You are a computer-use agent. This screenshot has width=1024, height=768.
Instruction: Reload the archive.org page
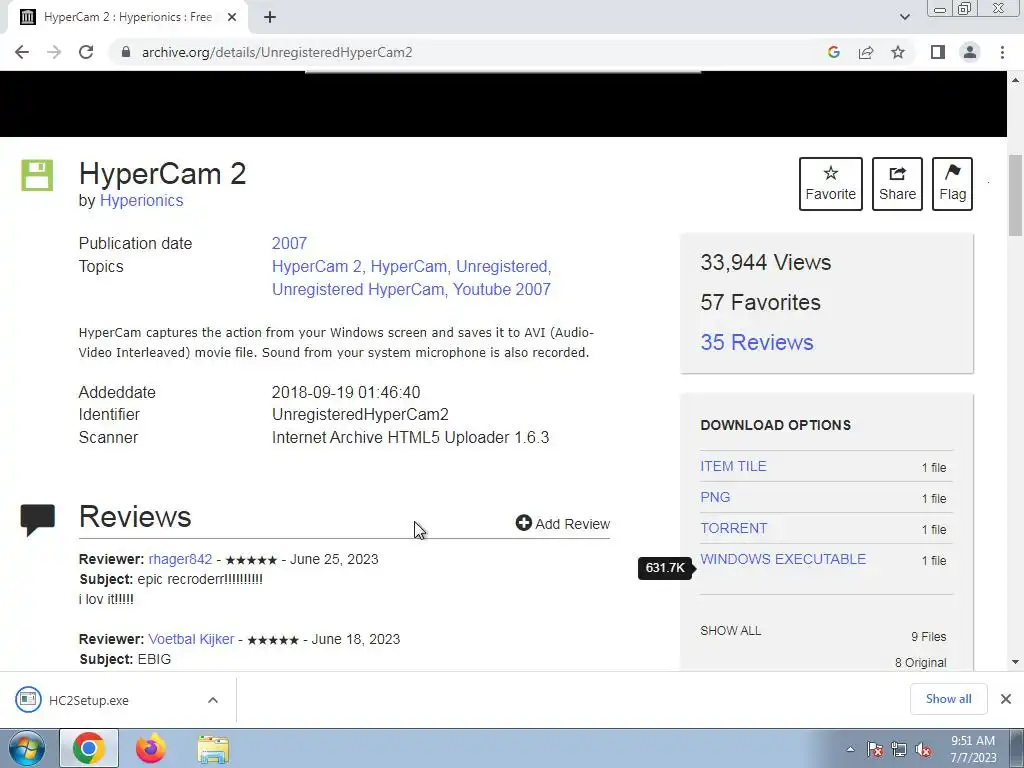click(86, 52)
